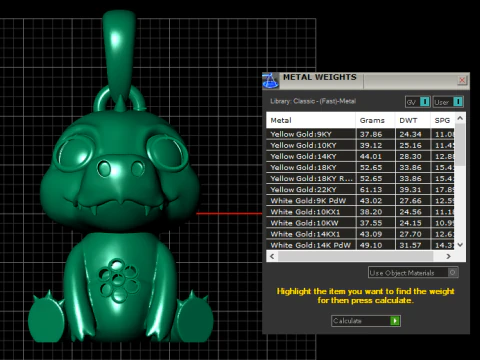Click the green arrow on Calculate
480x360 pixels.
395,321
